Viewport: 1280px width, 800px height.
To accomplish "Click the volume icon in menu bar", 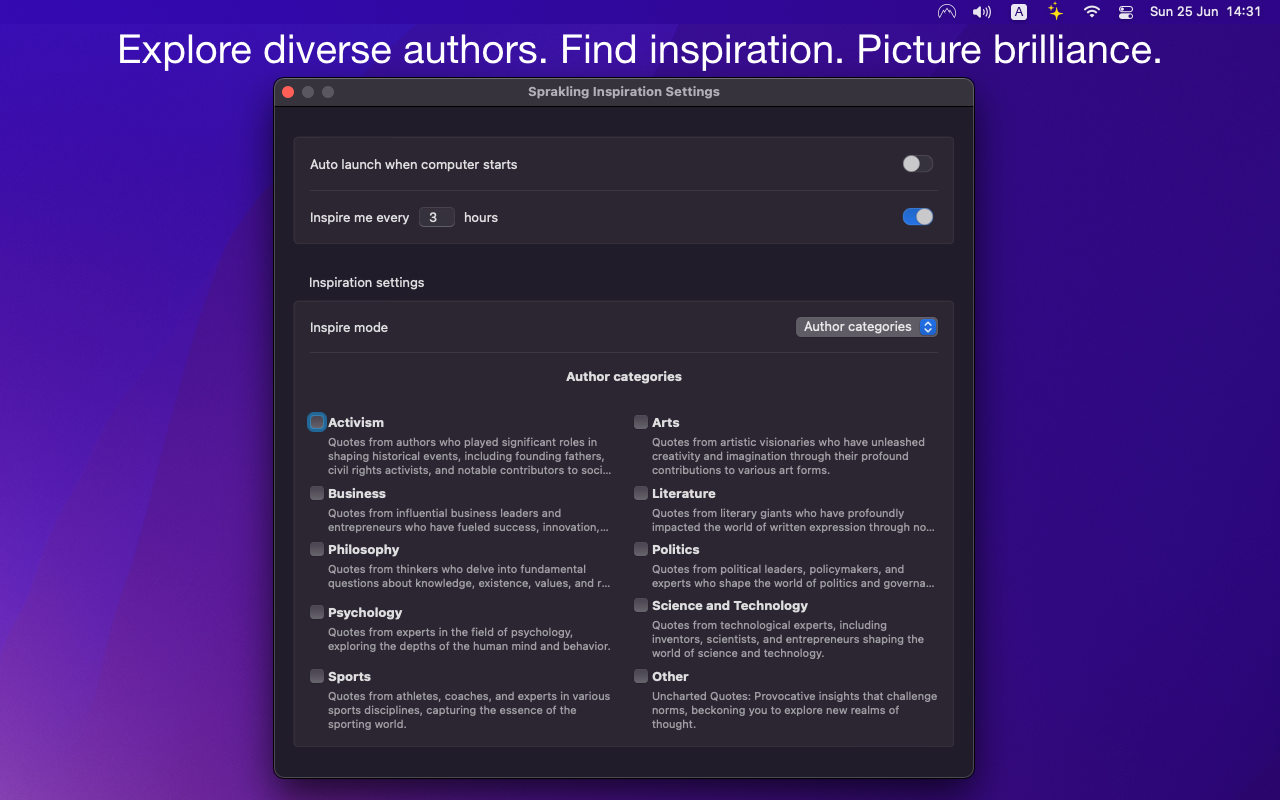I will coord(982,12).
